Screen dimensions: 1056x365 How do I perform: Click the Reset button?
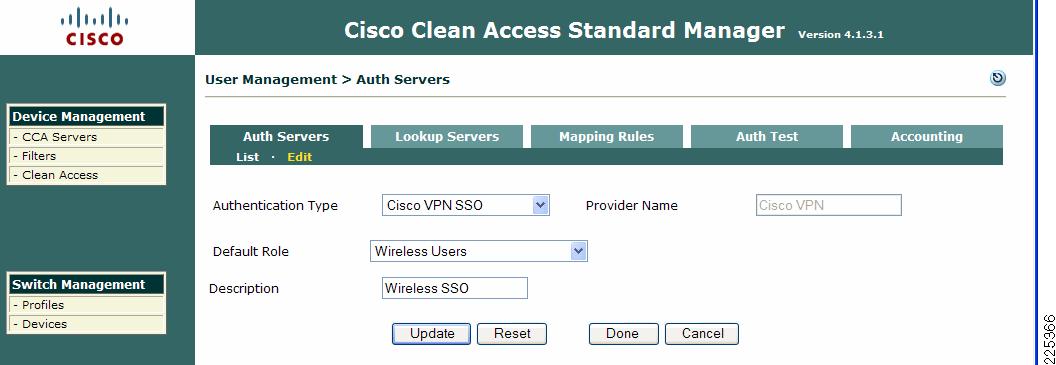point(512,333)
